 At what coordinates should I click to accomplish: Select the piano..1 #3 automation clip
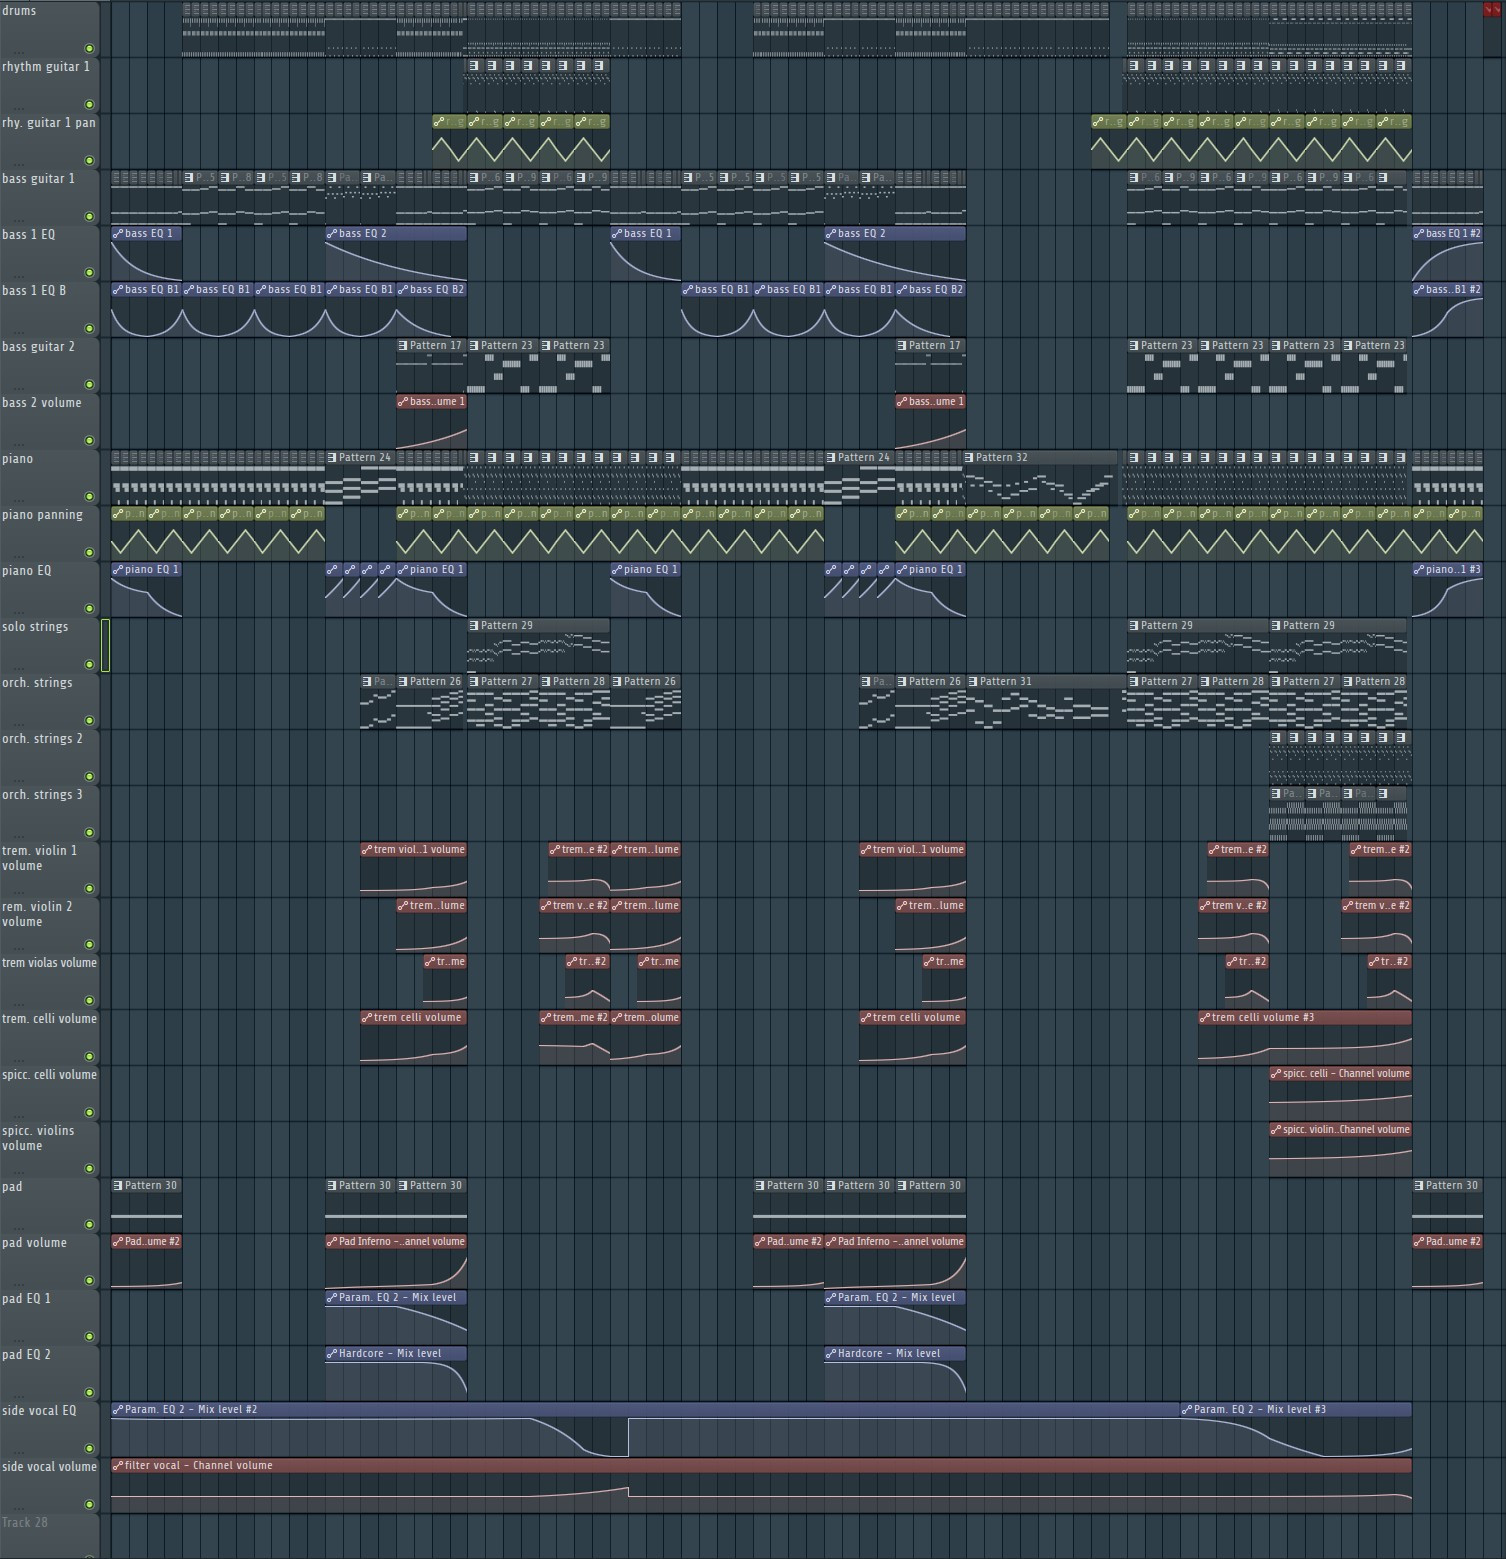coord(1447,589)
